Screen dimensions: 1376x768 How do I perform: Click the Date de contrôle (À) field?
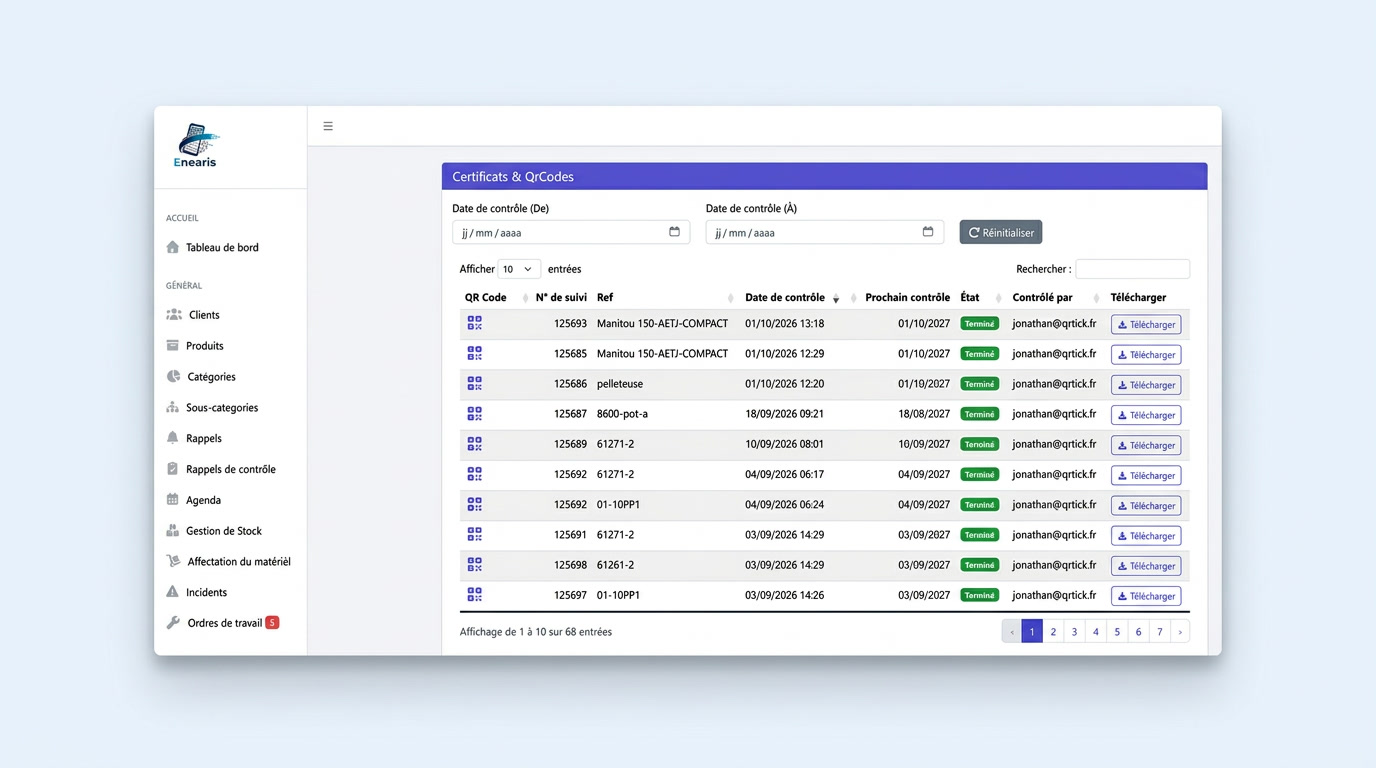(825, 232)
